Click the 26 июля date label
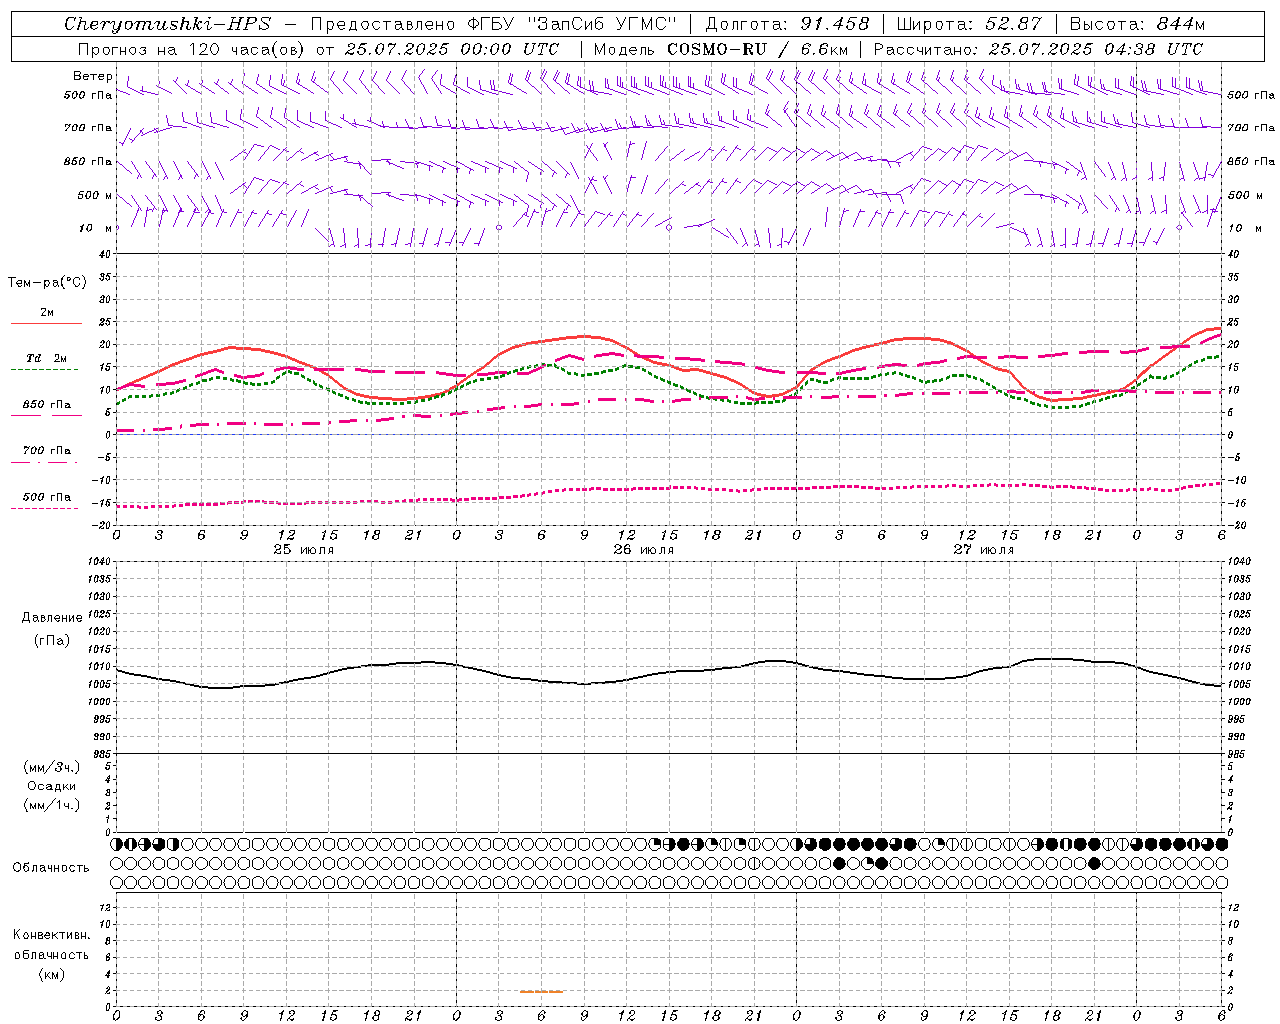The width and height of the screenshot is (1280, 1024). (644, 550)
